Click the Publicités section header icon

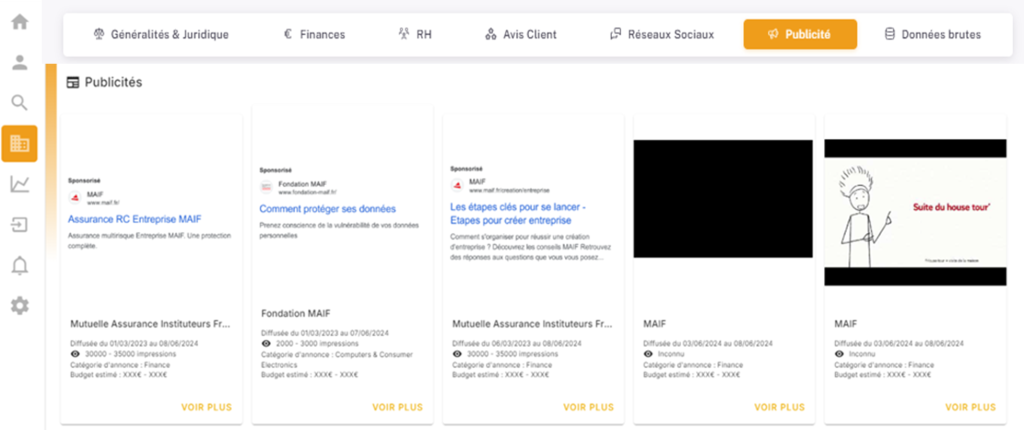click(73, 83)
